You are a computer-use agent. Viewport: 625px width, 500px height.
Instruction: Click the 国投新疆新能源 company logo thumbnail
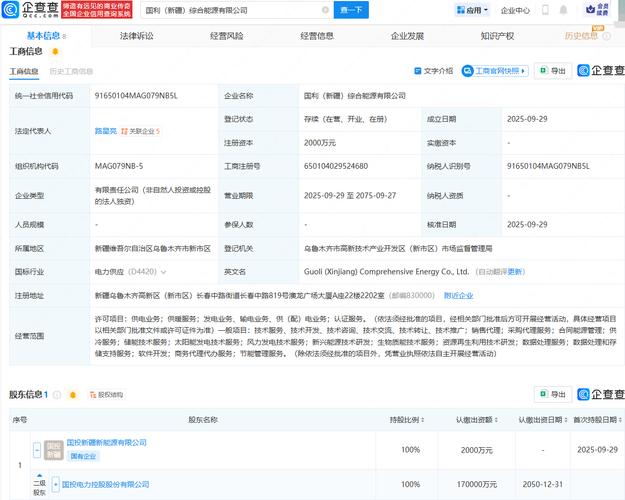[53, 450]
